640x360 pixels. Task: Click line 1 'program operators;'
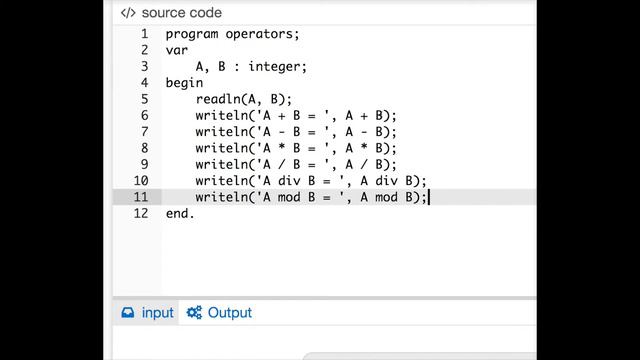coord(232,34)
